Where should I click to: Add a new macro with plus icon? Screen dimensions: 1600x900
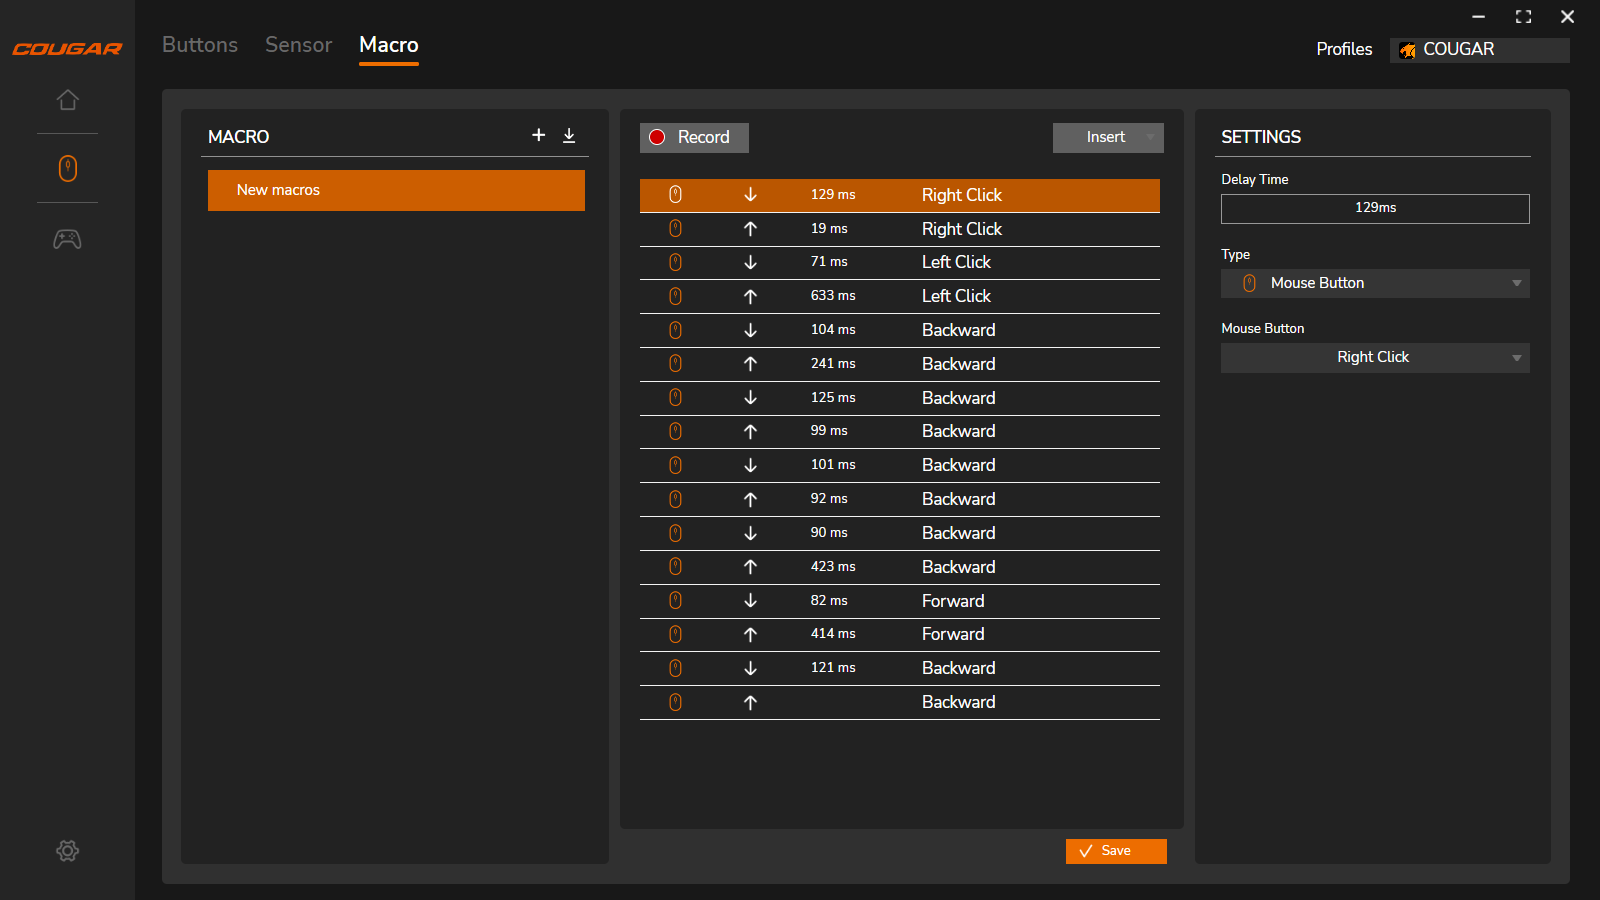[x=538, y=135]
